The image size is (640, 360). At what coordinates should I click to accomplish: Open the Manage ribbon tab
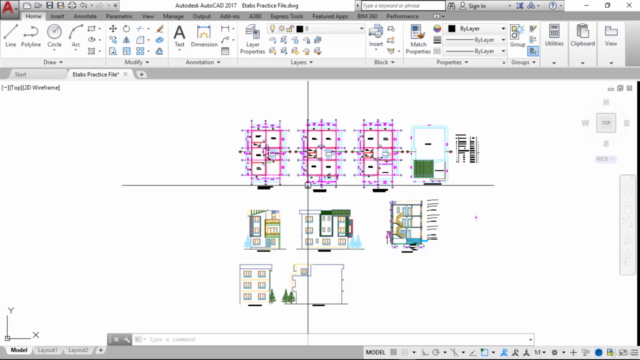(x=173, y=16)
